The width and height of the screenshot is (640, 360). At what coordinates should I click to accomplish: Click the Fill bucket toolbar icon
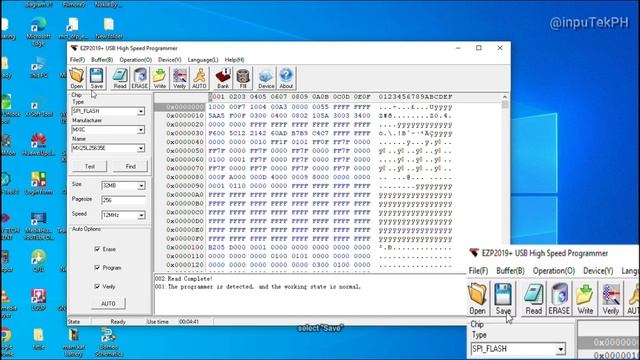243,78
